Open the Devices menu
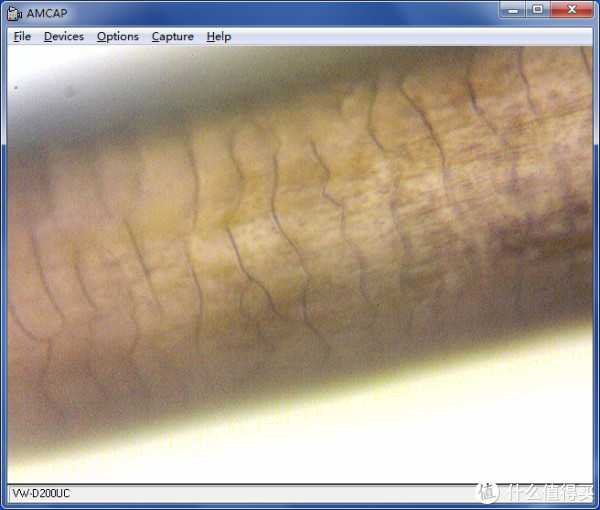 tap(64, 37)
